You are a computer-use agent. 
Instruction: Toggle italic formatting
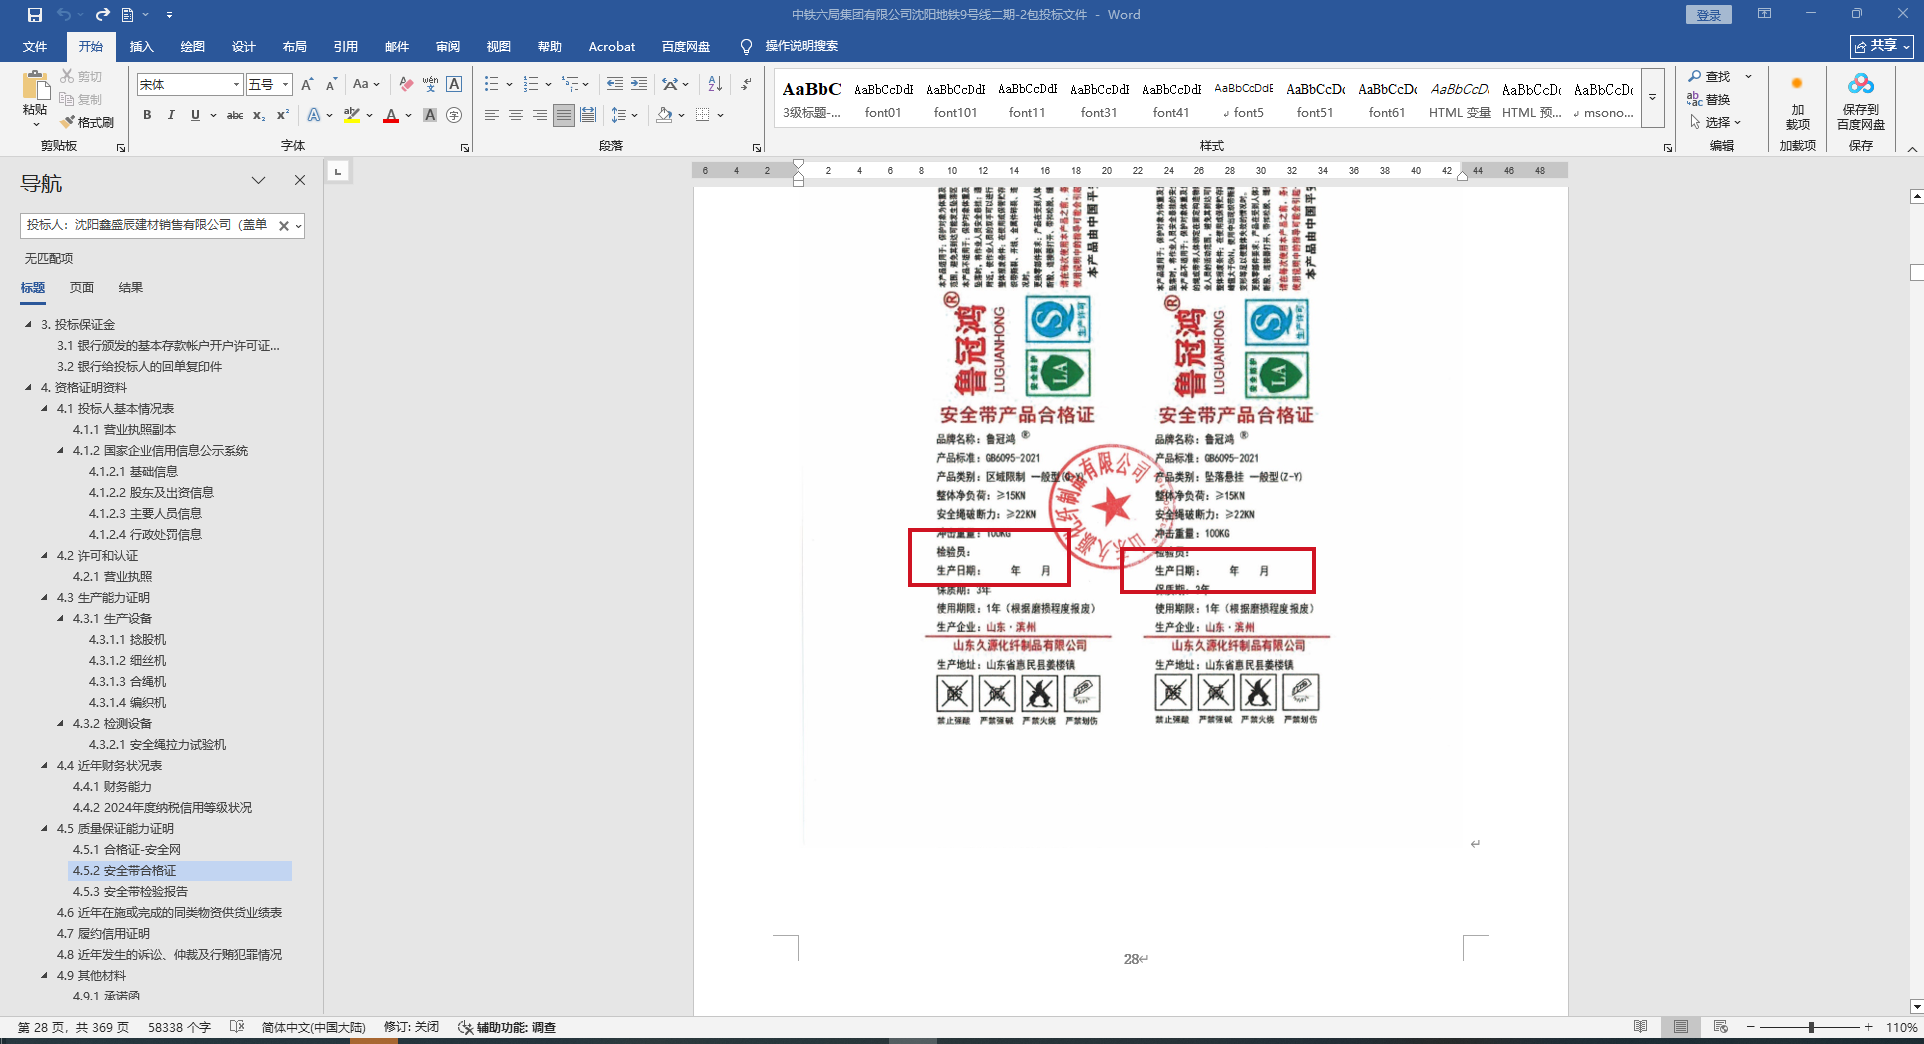171,116
